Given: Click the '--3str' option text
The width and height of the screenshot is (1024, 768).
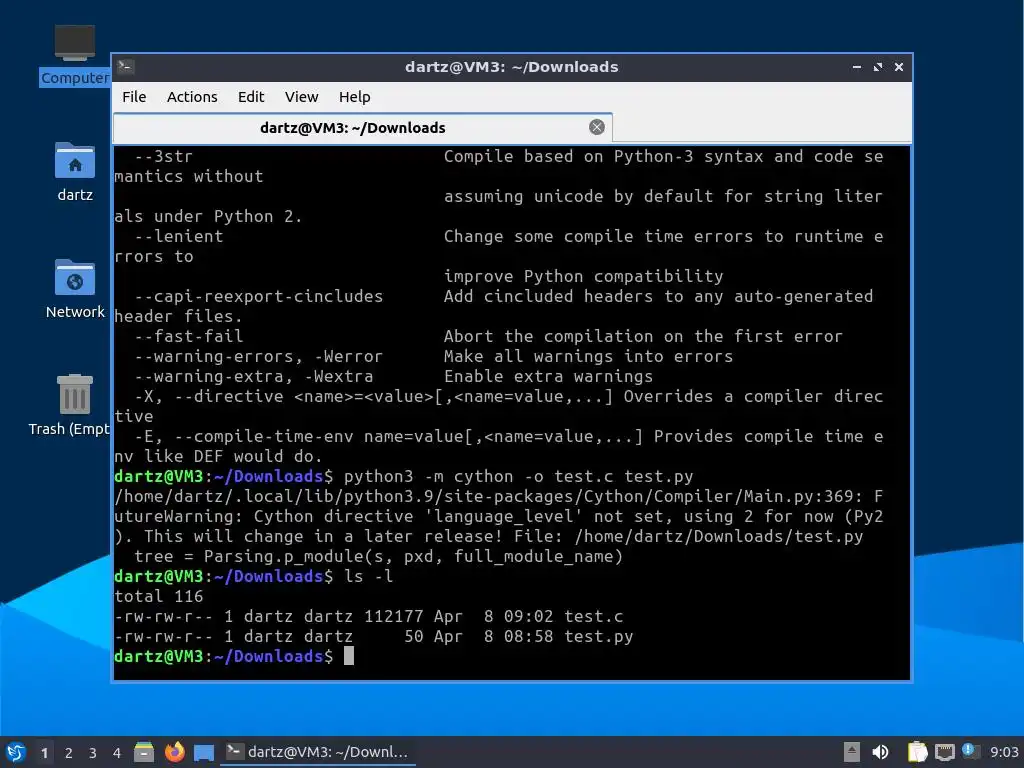Looking at the screenshot, I should 163,157.
